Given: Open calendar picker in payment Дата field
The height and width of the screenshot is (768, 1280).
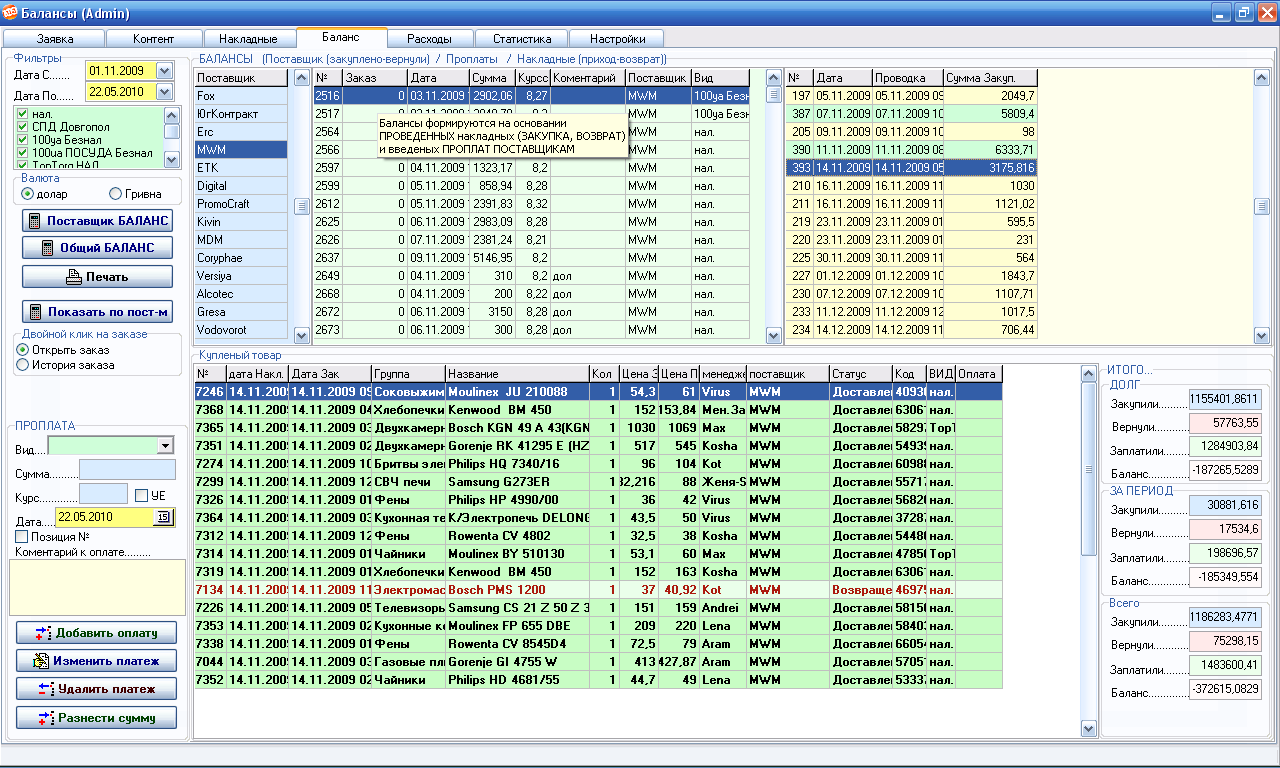Looking at the screenshot, I should (163, 517).
